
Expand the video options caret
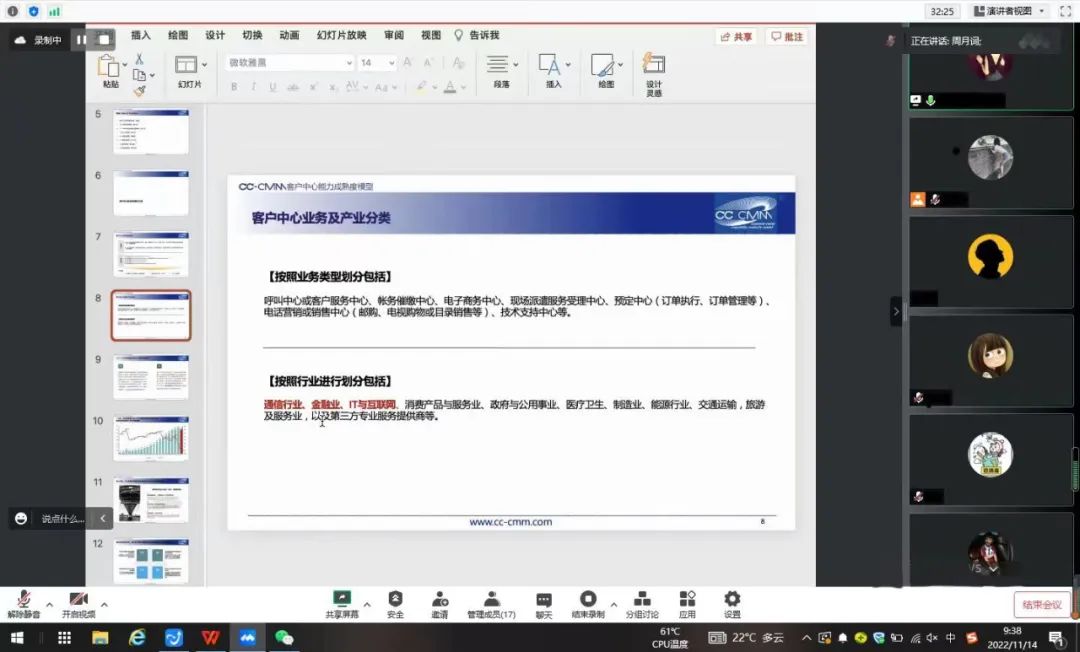click(104, 605)
